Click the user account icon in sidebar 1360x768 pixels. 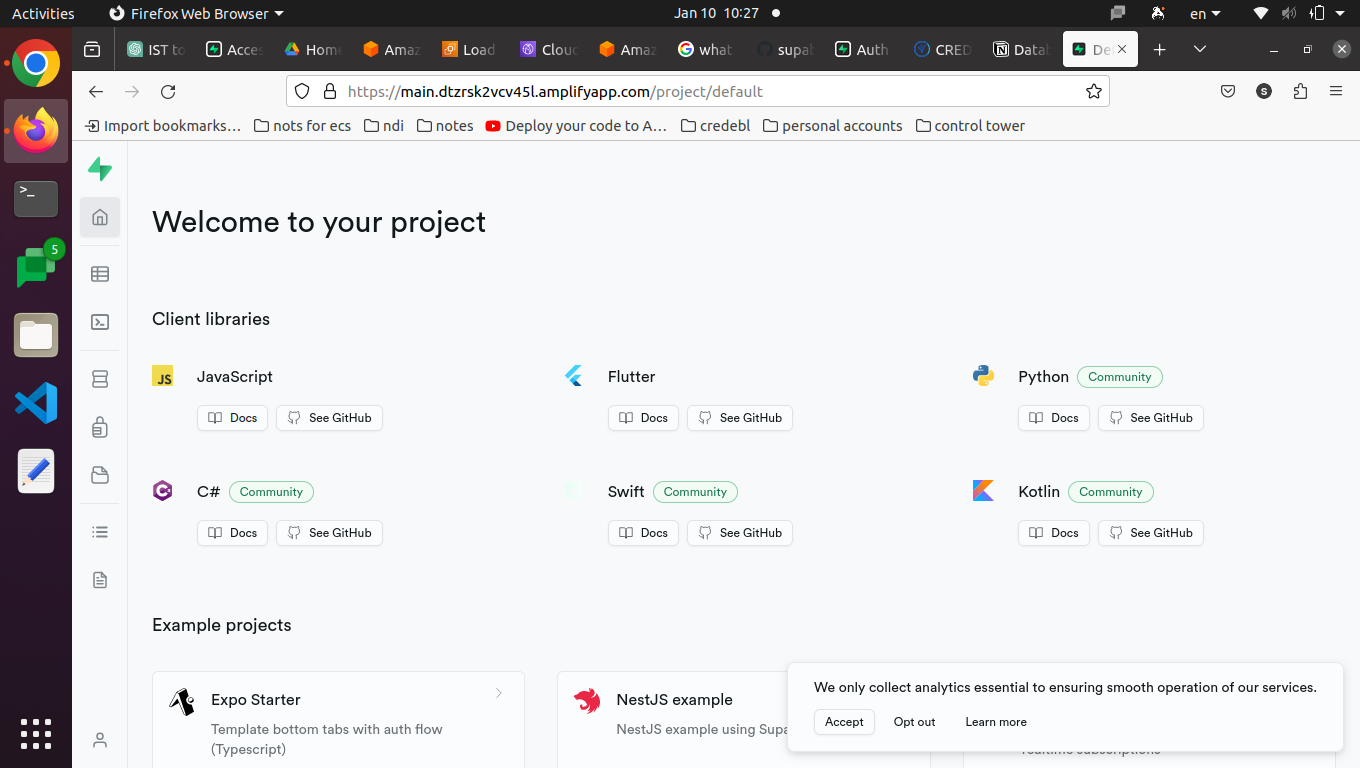(100, 740)
